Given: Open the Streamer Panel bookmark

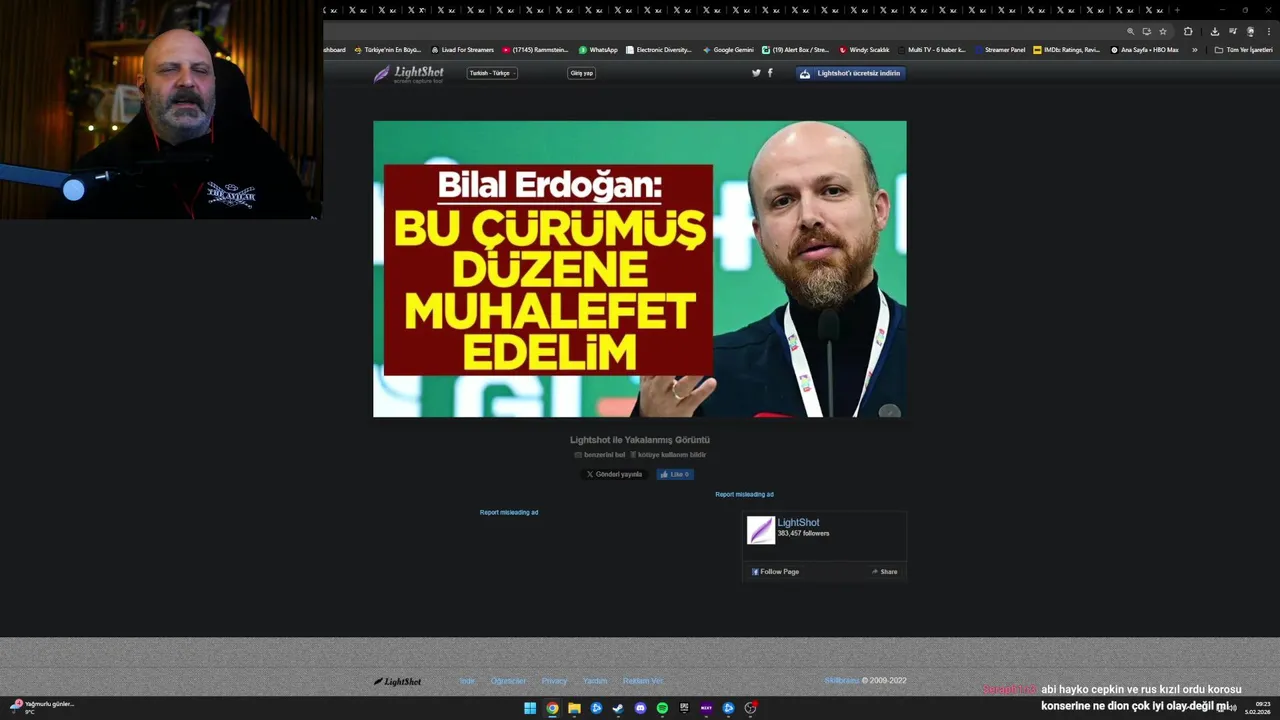Looking at the screenshot, I should click(999, 49).
